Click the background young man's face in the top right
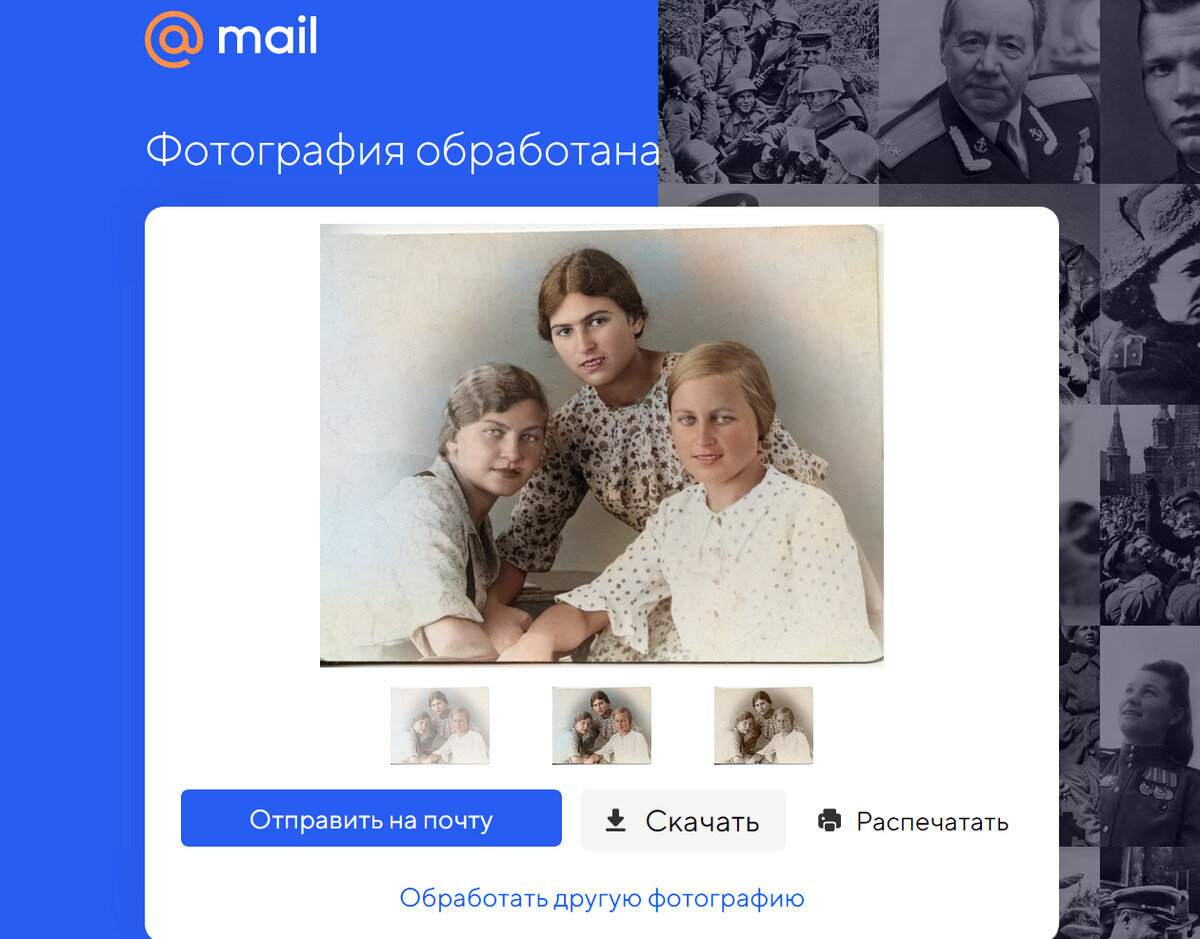 [1150, 92]
